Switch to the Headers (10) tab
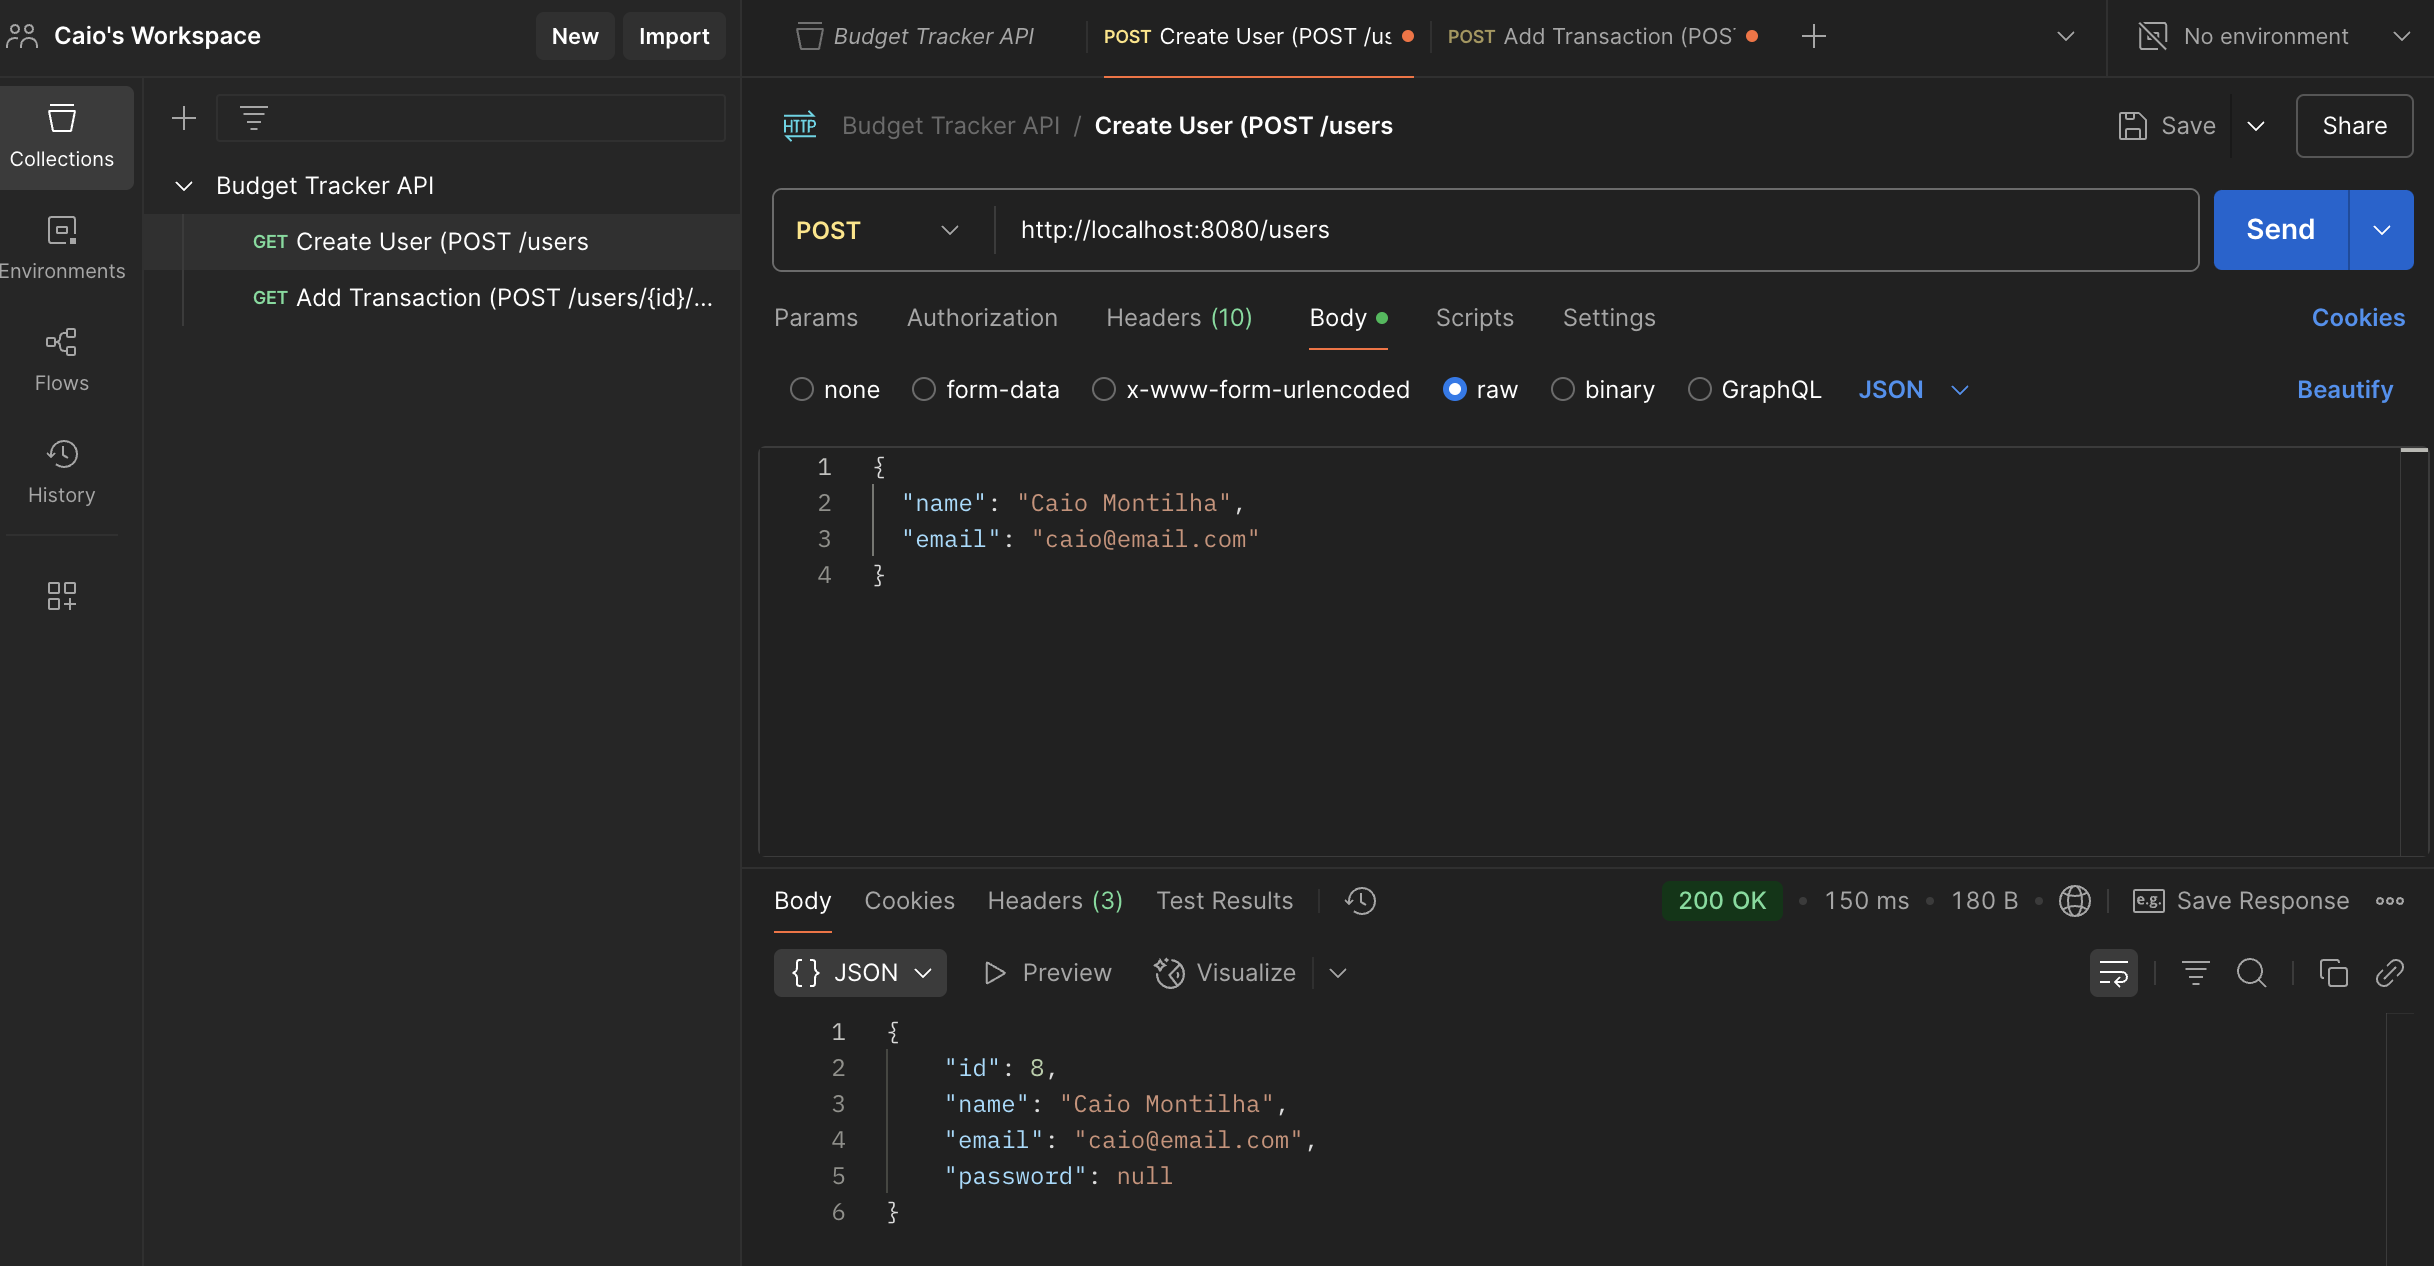This screenshot has height=1266, width=2434. [1179, 318]
